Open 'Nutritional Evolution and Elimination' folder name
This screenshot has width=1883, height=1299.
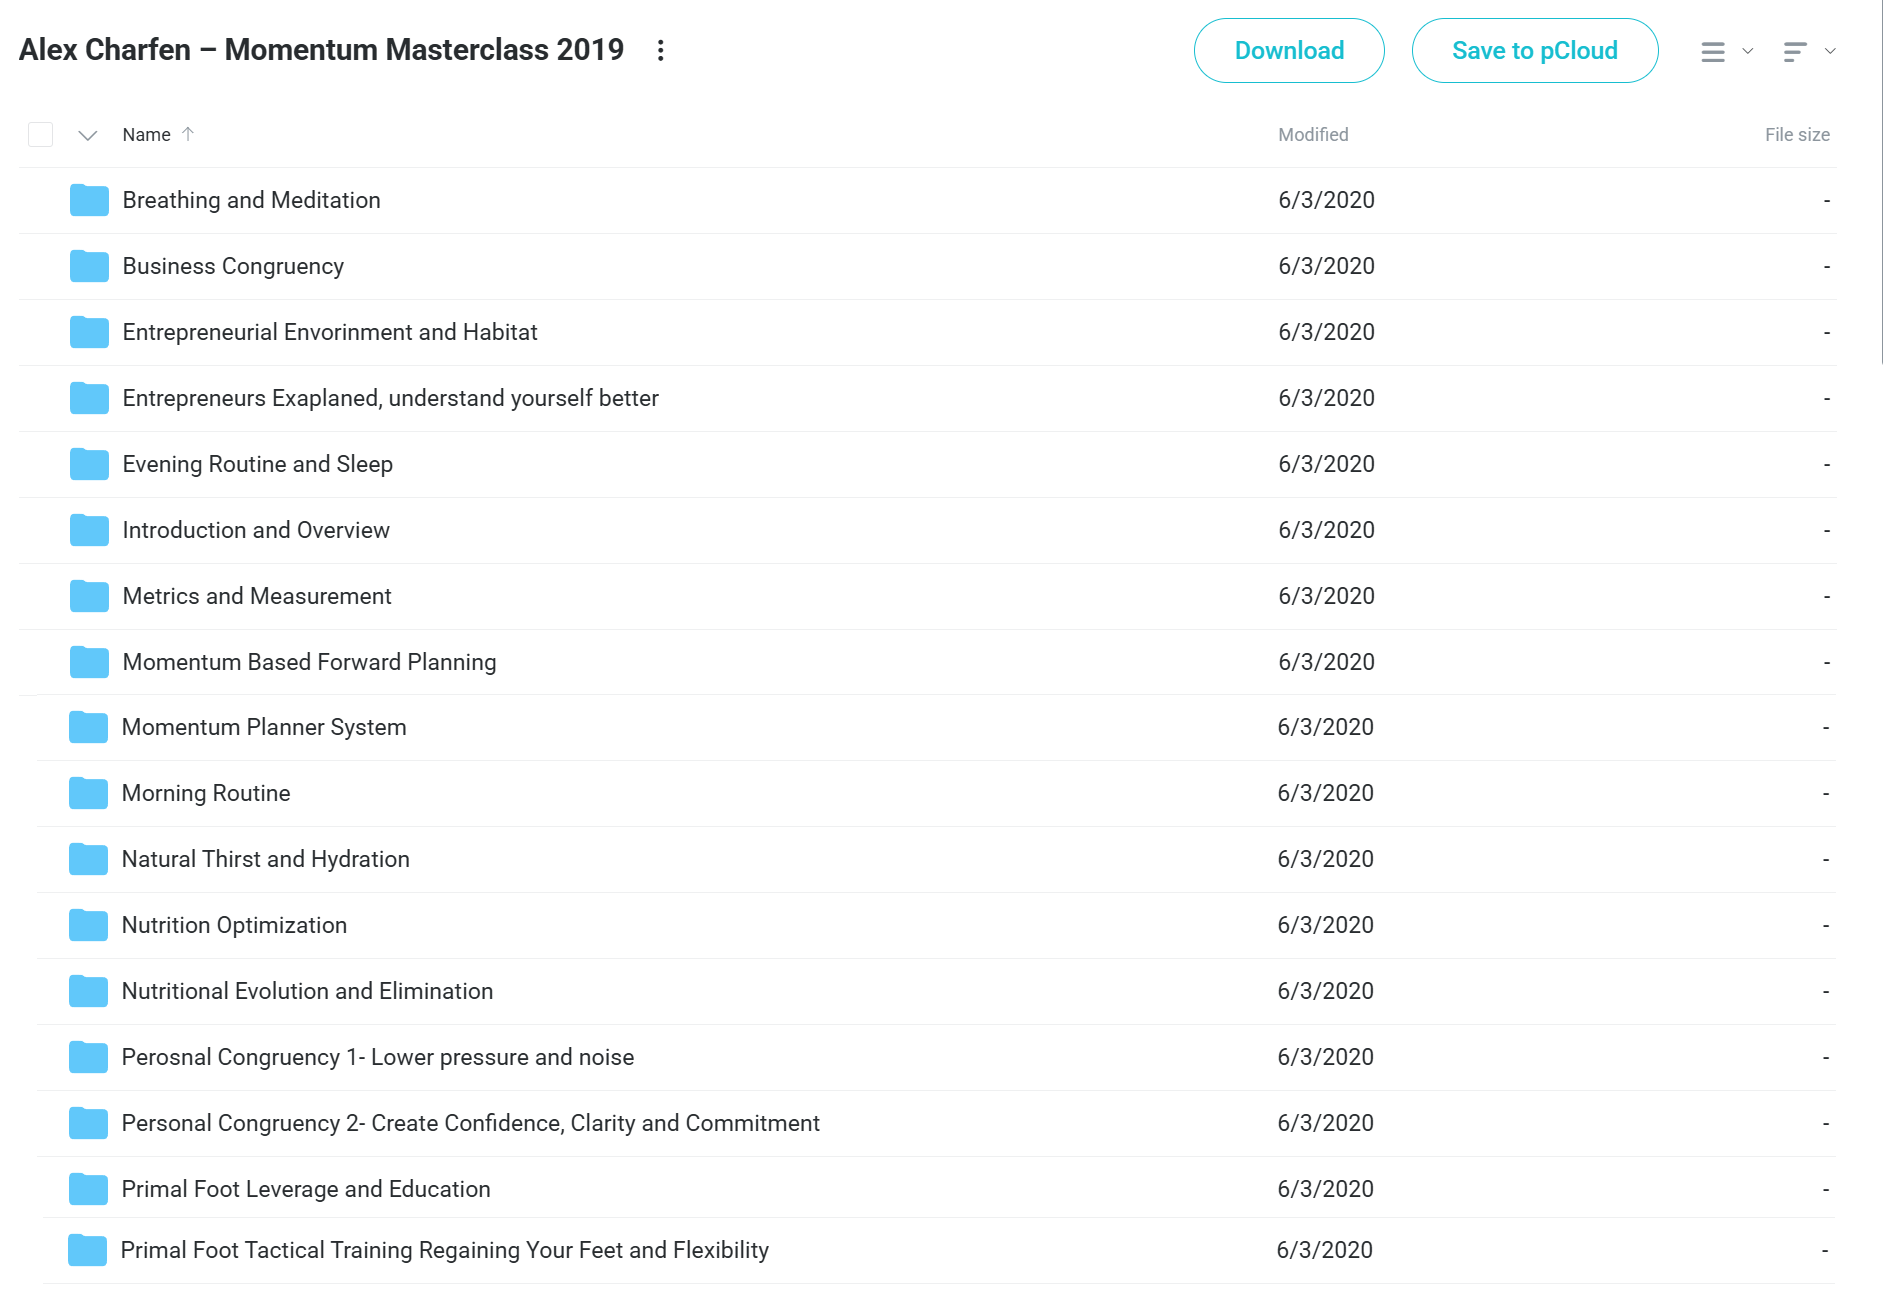click(307, 991)
